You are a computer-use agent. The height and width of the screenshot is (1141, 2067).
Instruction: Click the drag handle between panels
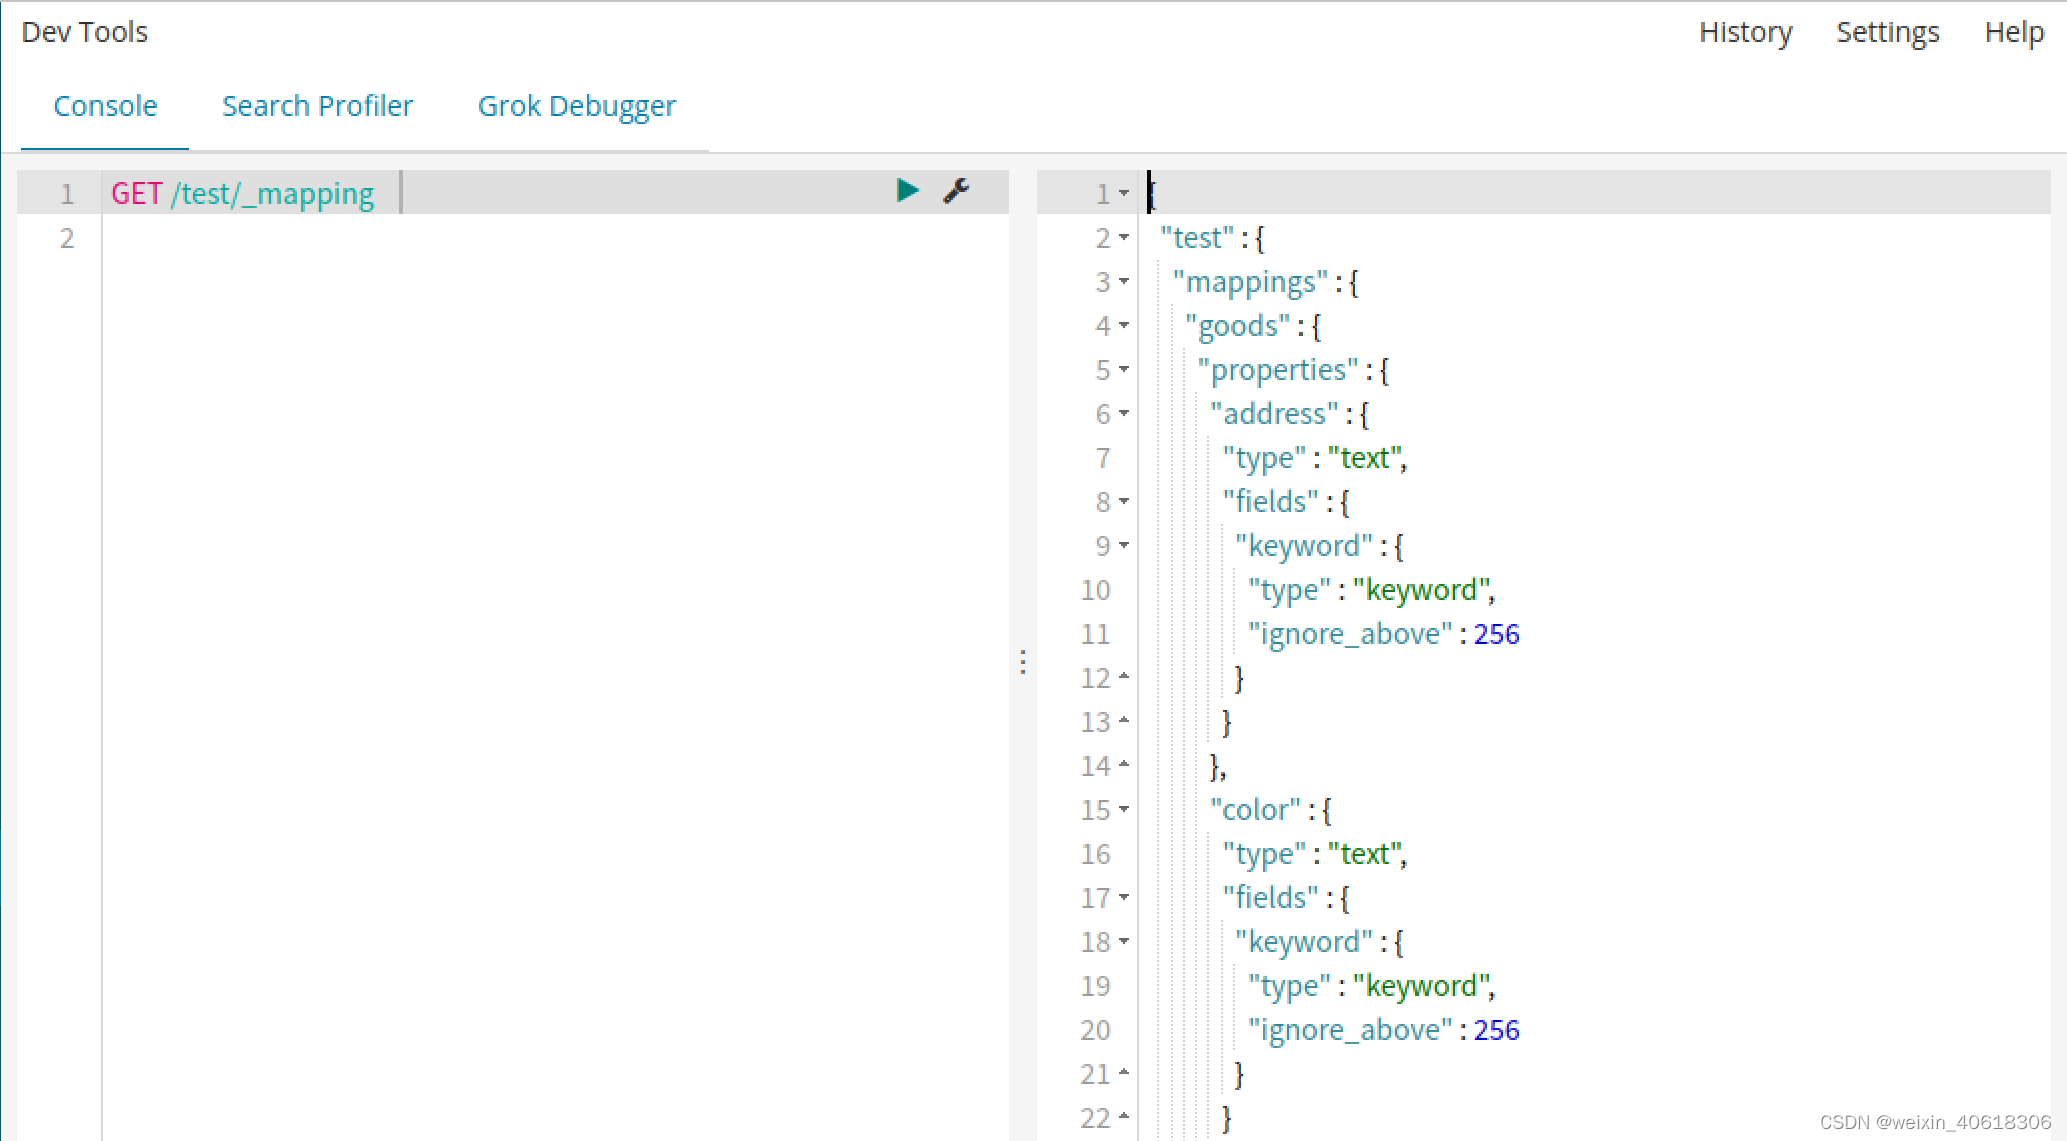tap(1023, 660)
